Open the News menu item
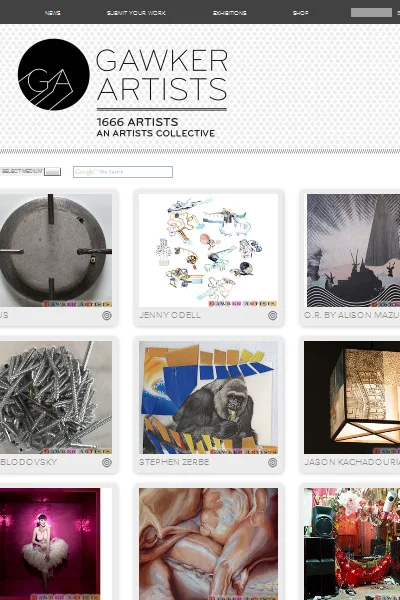Viewport: 400px width, 600px height. [52, 13]
